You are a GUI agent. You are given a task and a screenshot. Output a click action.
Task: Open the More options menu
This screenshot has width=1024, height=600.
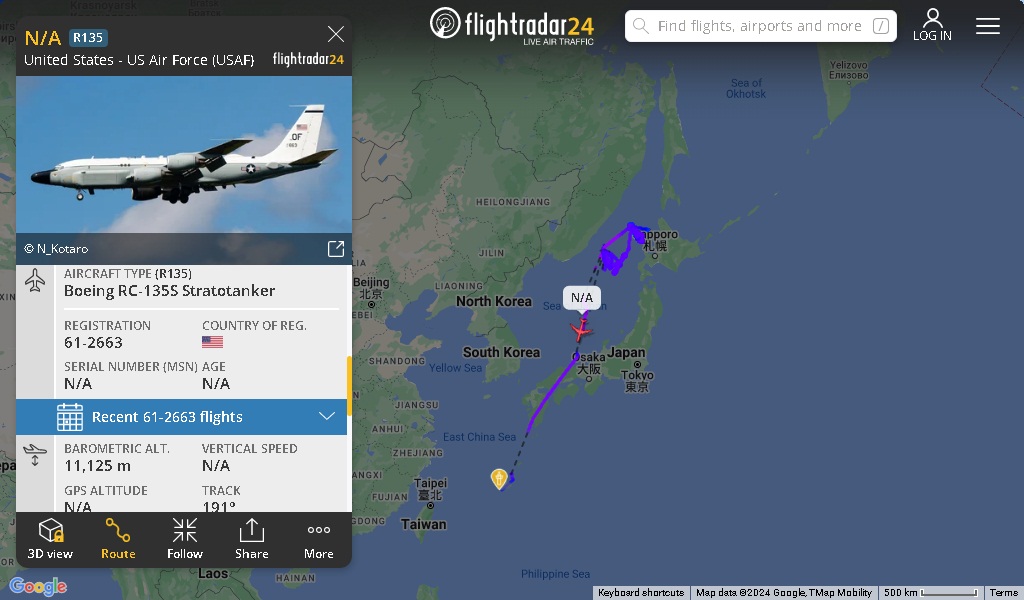[319, 539]
